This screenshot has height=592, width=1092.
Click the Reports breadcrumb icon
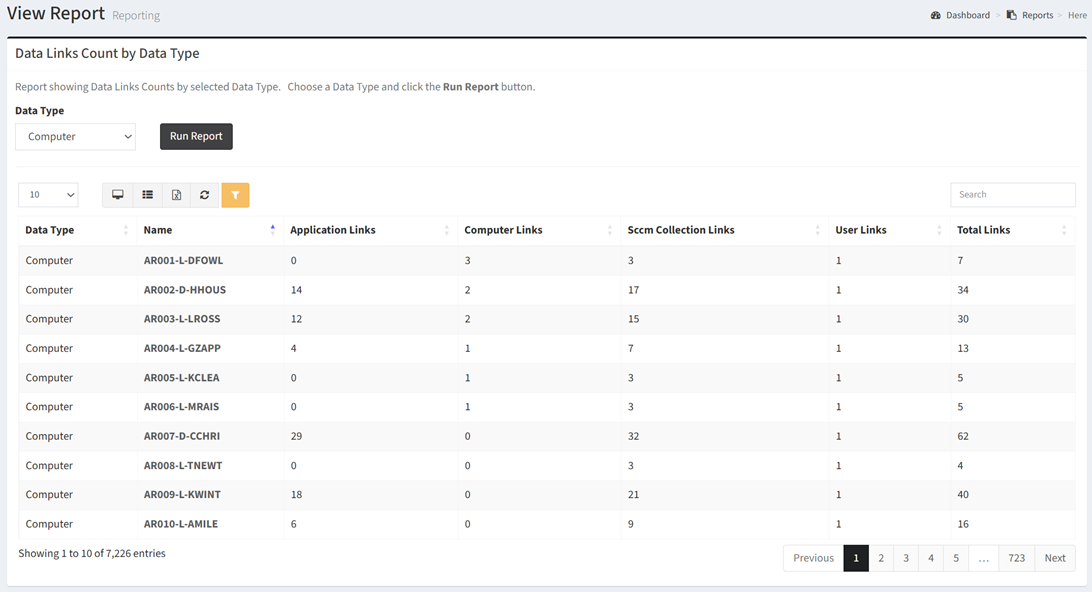[1012, 15]
